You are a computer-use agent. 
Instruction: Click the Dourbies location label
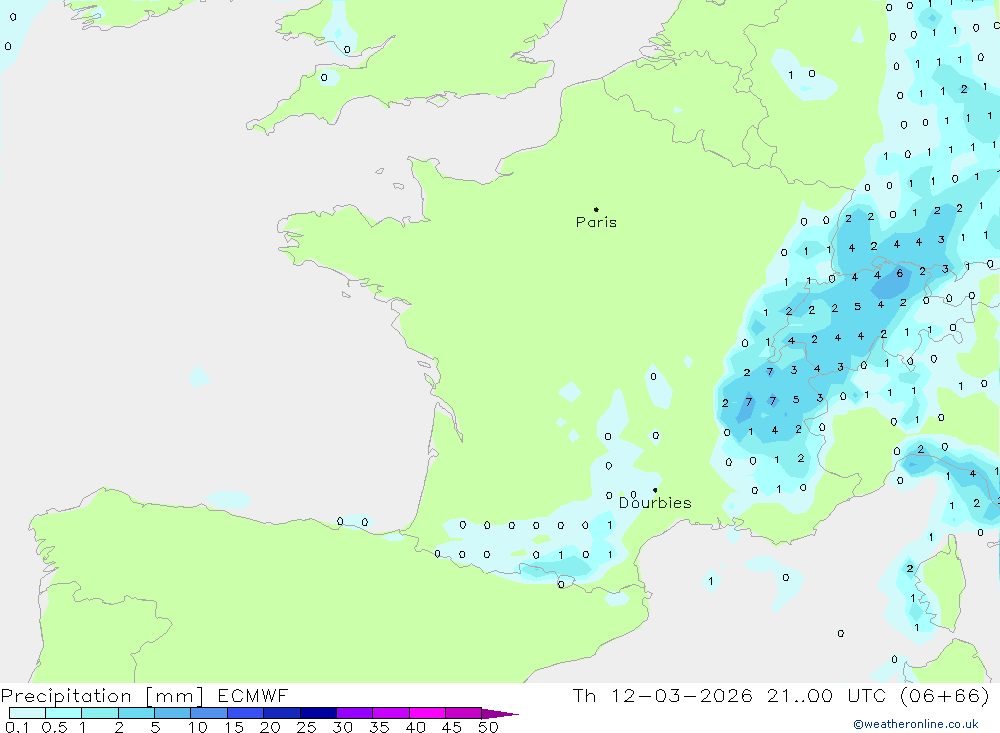[655, 503]
